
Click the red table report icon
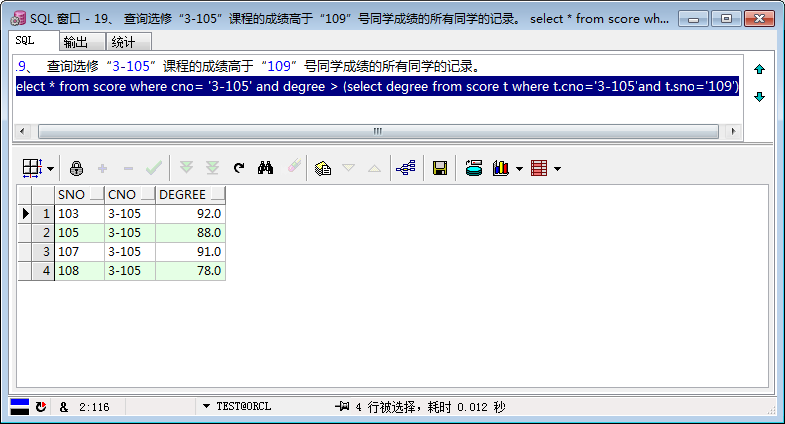pos(539,168)
